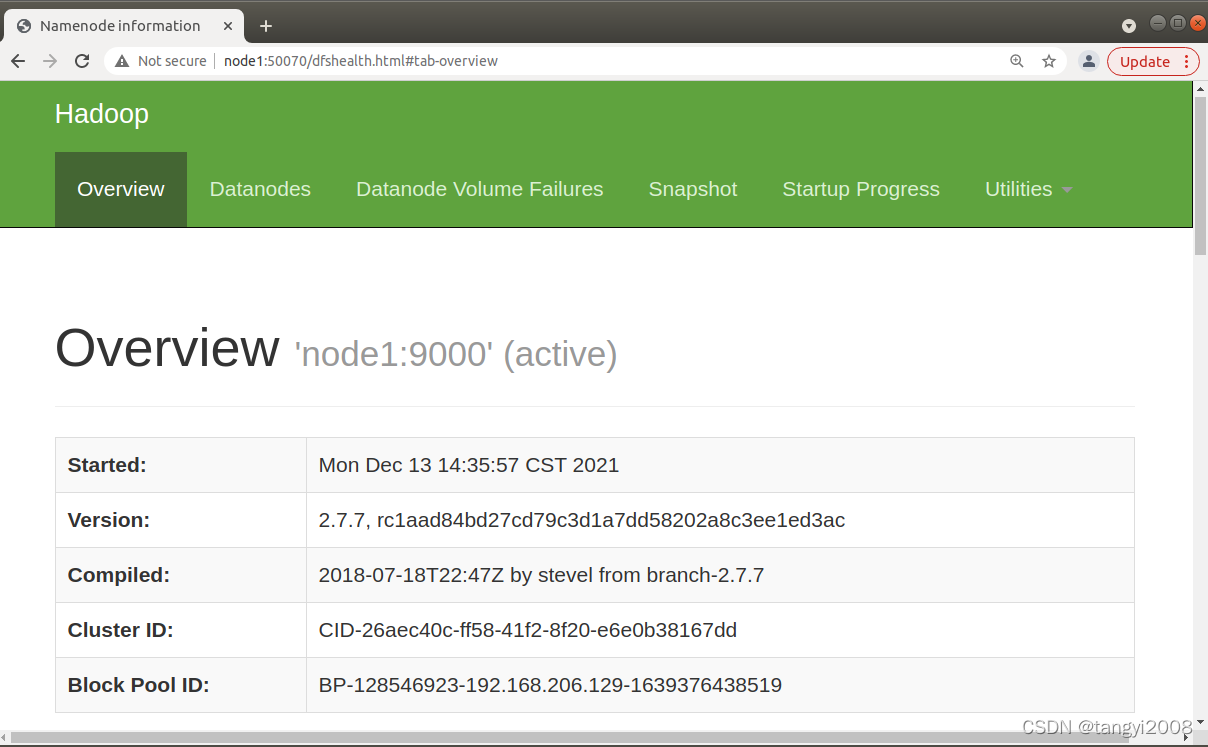1208x747 pixels.
Task: Open the browser profile avatar icon
Action: point(1090,61)
